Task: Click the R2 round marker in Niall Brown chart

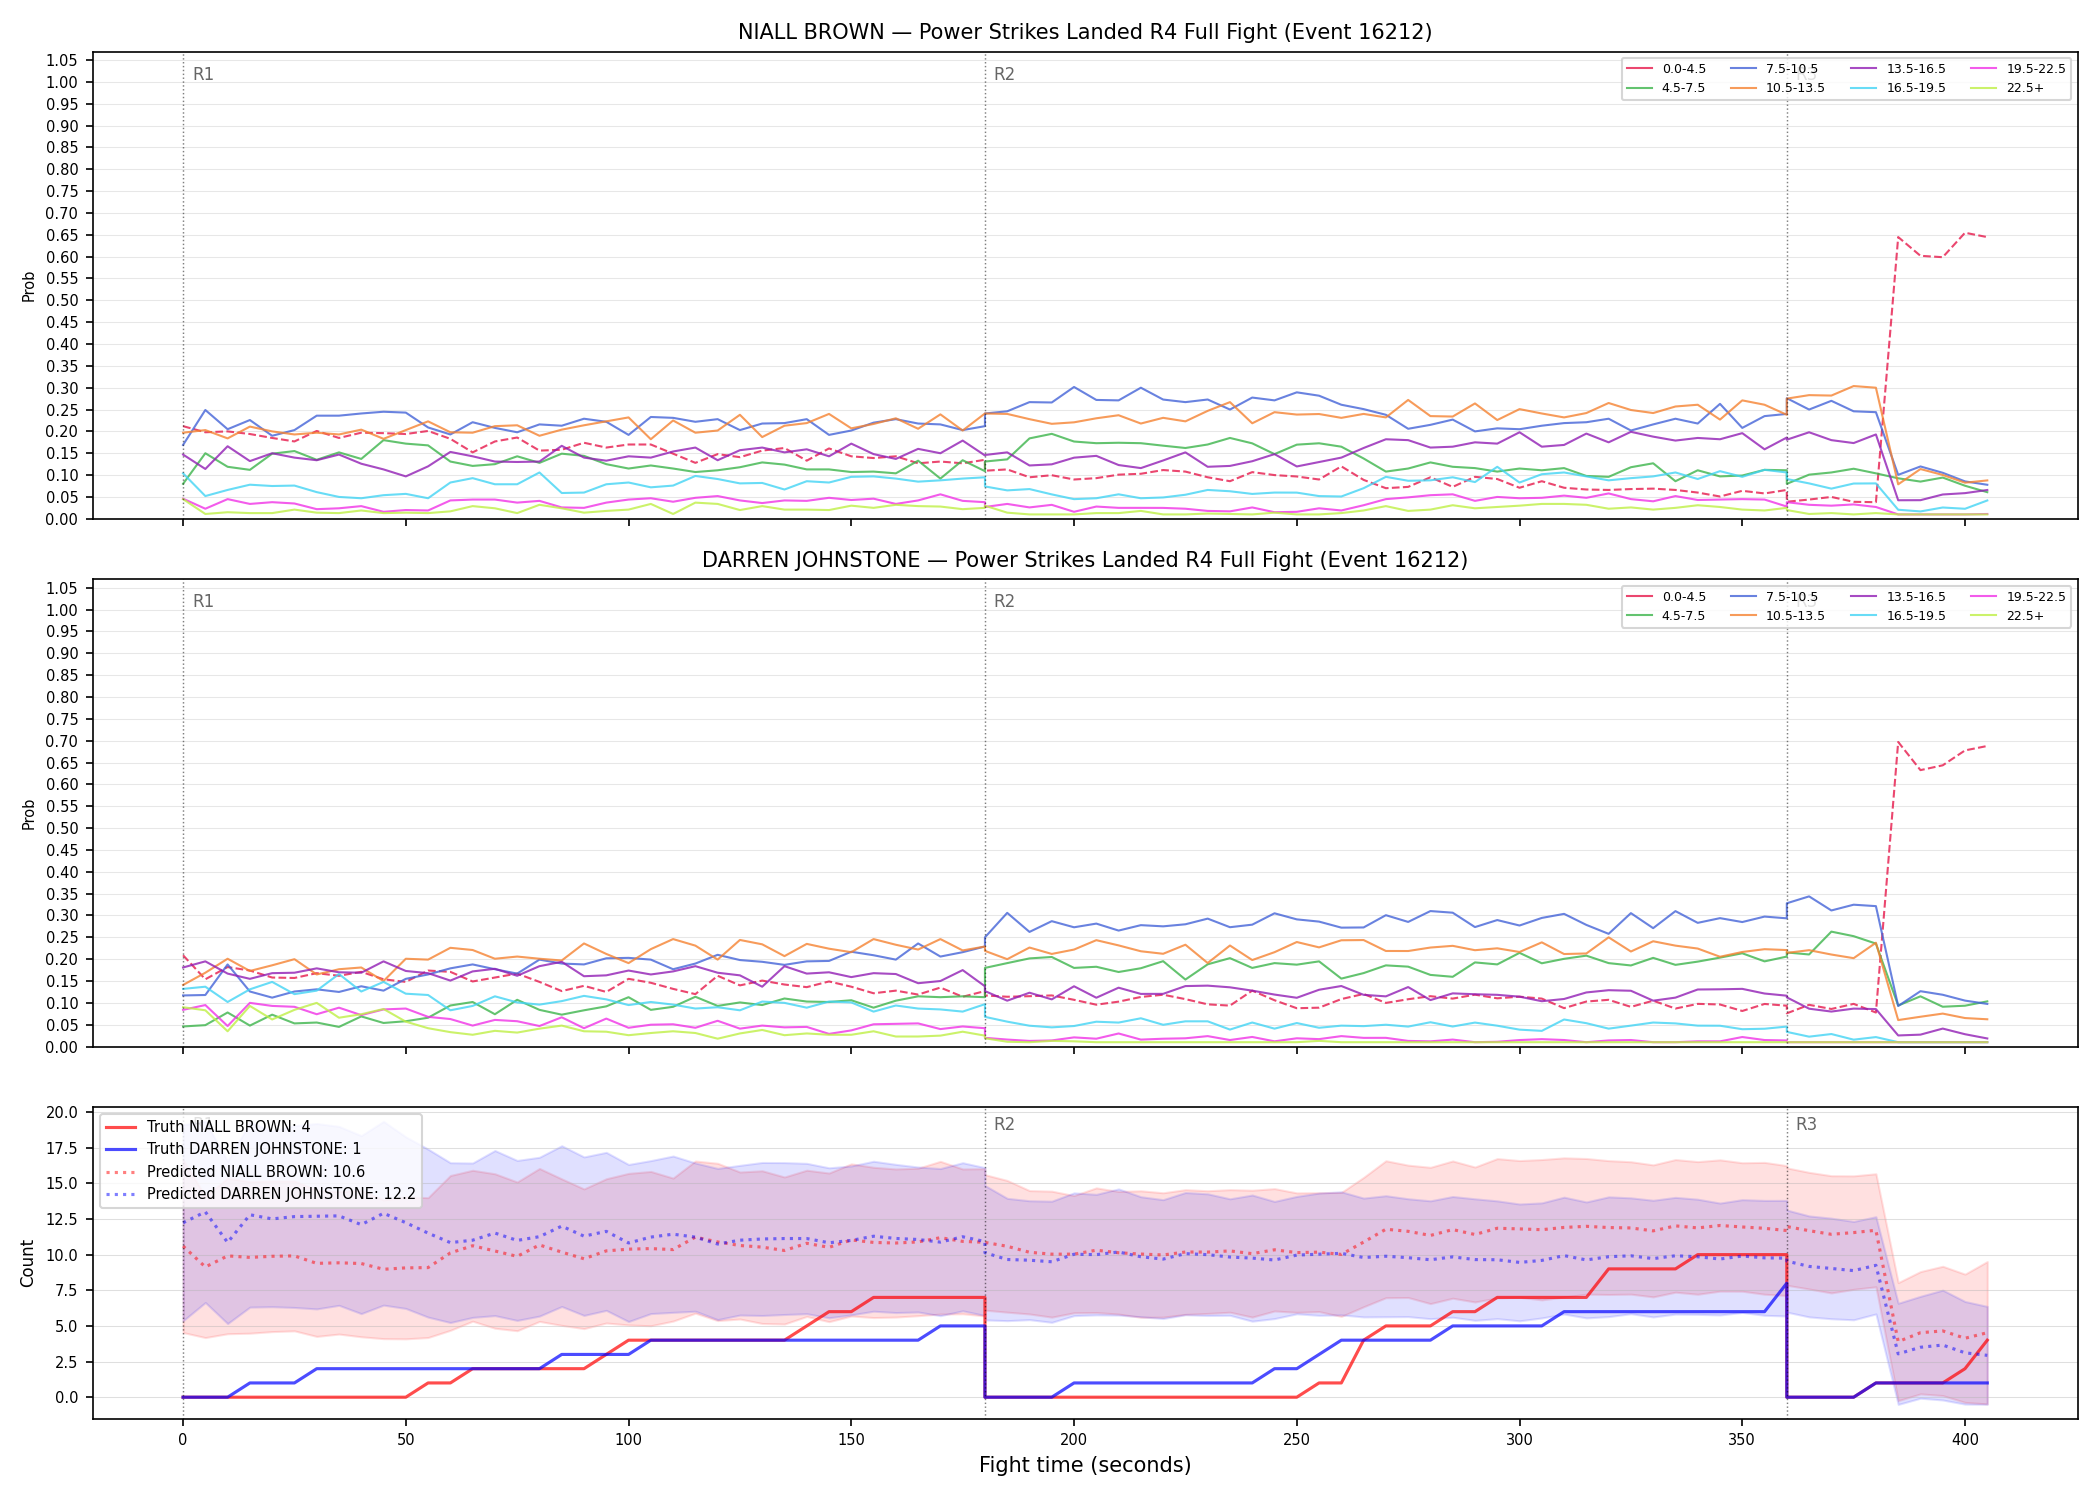Action: [1004, 74]
